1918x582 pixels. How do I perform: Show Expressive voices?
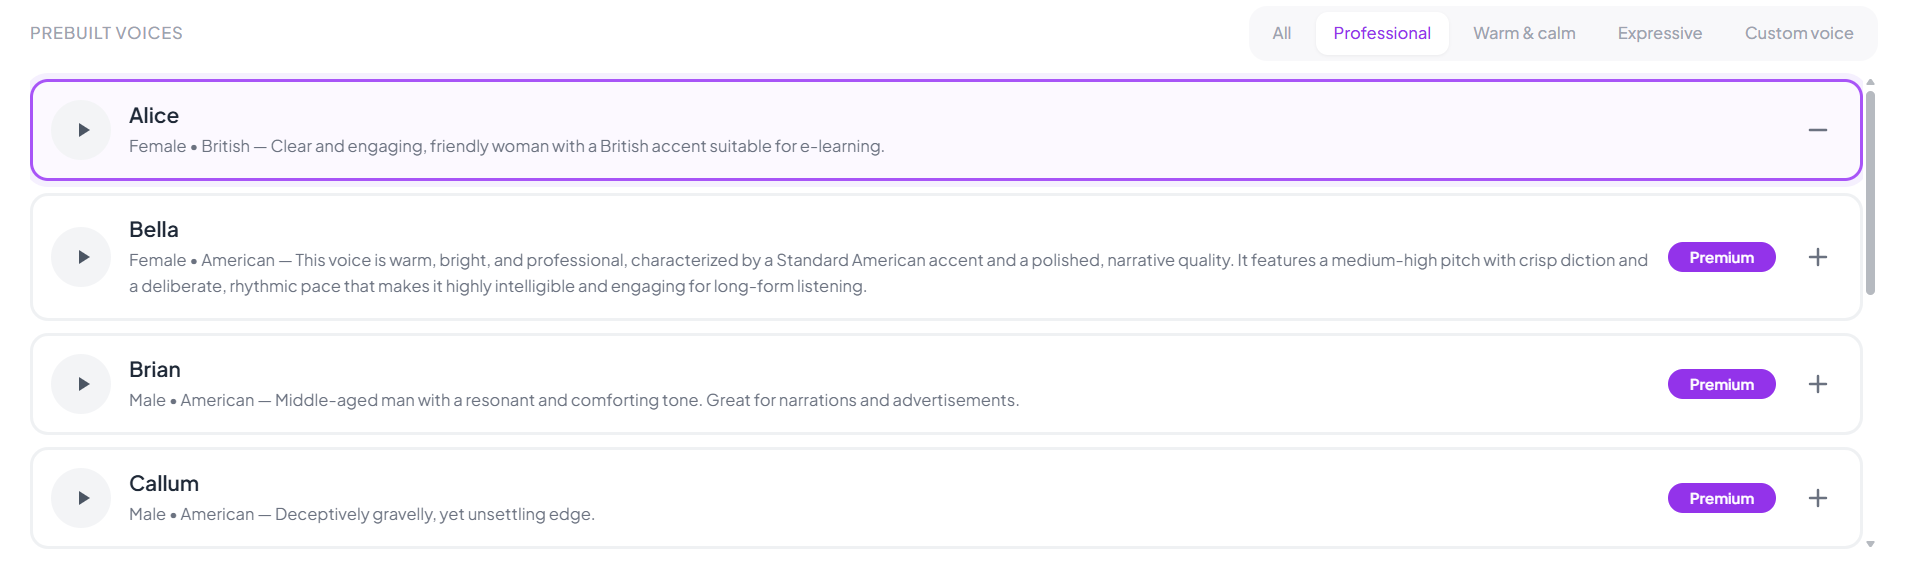pyautogui.click(x=1660, y=33)
